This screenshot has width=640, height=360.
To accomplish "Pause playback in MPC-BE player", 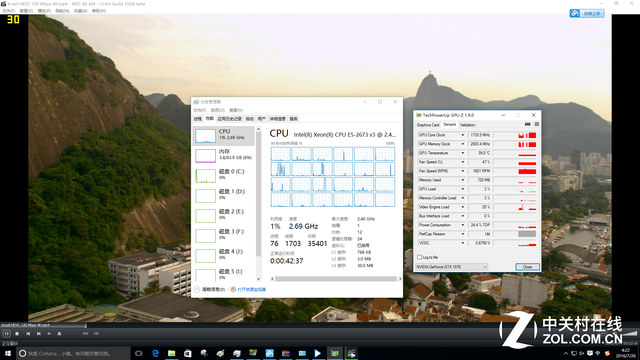I will [7, 333].
